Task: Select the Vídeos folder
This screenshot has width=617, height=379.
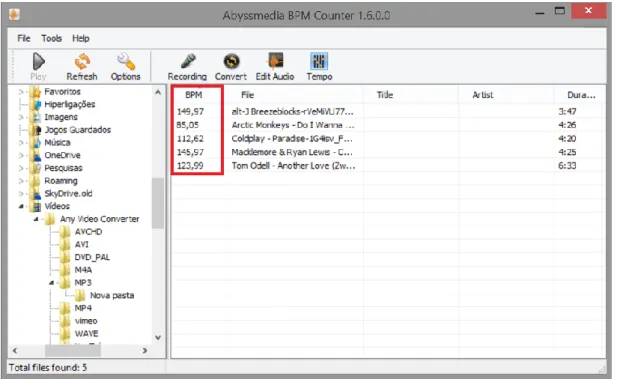Action: (x=57, y=206)
